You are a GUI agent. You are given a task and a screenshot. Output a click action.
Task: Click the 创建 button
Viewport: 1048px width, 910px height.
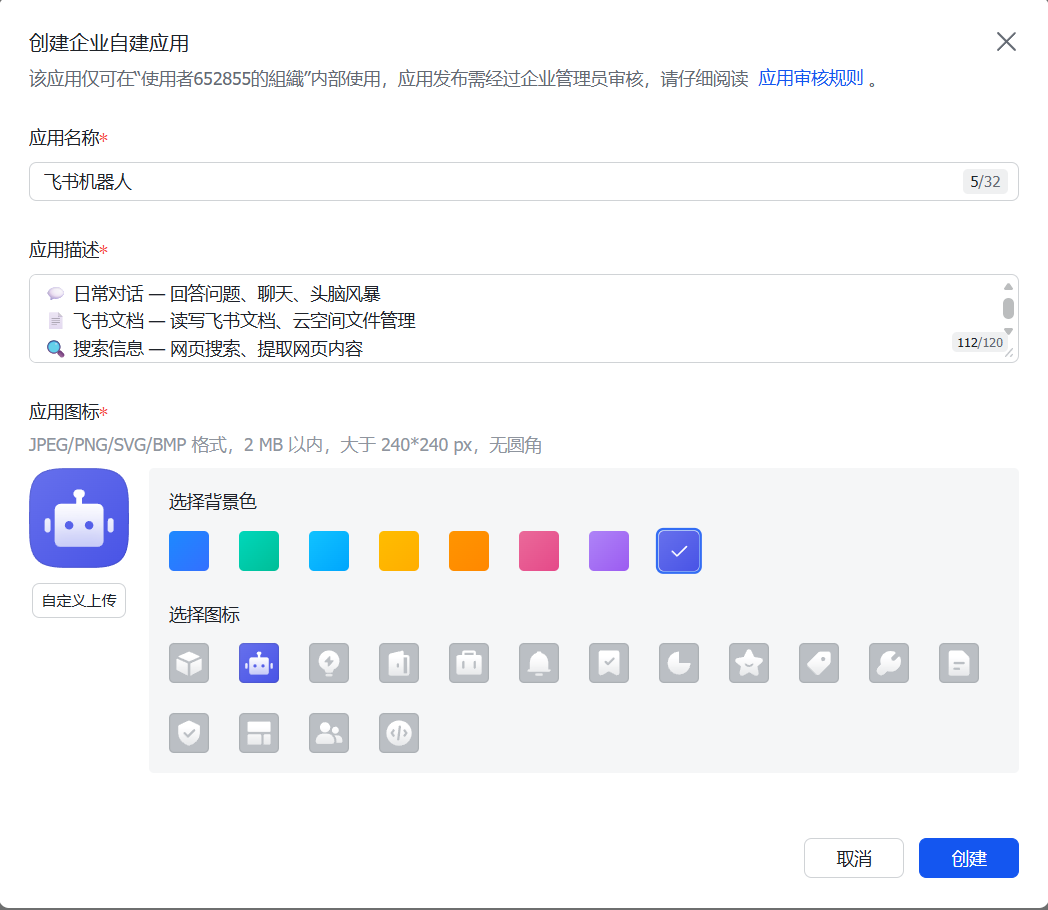968,859
